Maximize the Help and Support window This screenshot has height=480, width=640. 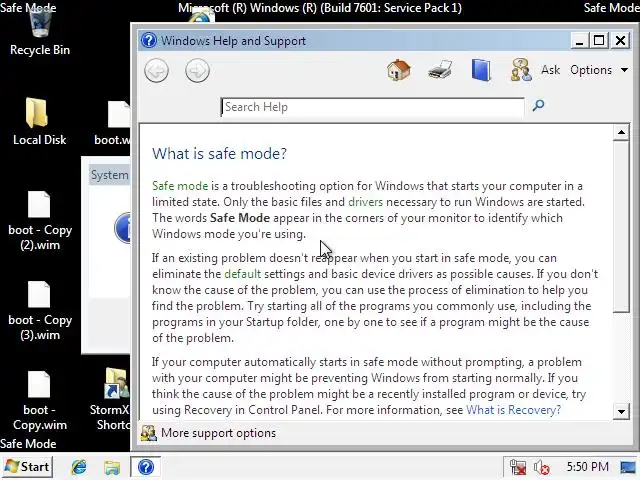click(x=599, y=41)
